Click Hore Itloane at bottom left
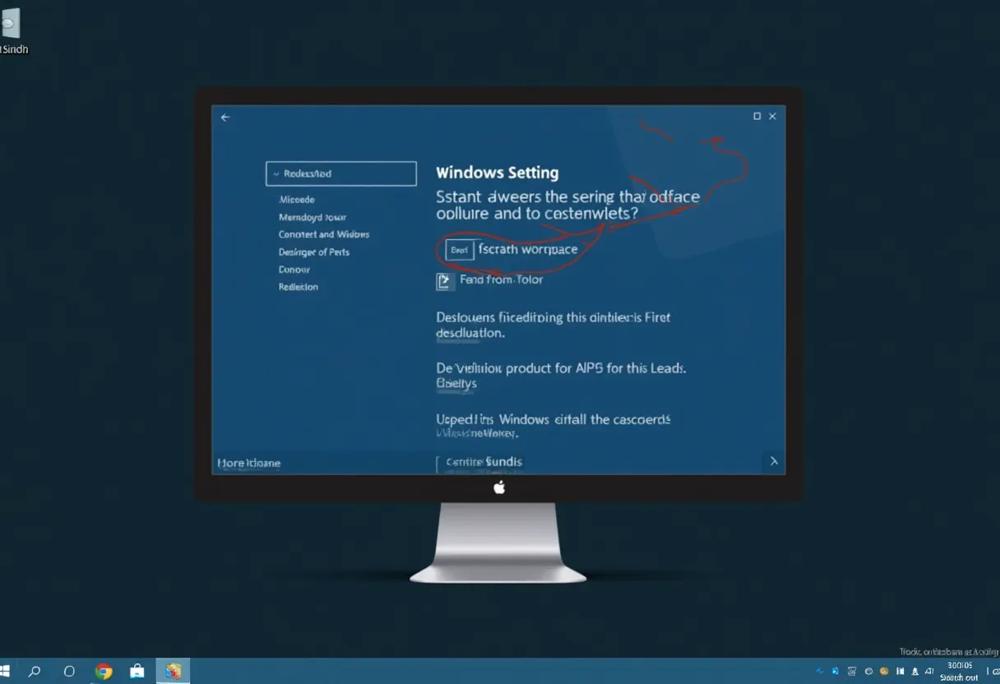1000x684 pixels. pyautogui.click(x=249, y=463)
